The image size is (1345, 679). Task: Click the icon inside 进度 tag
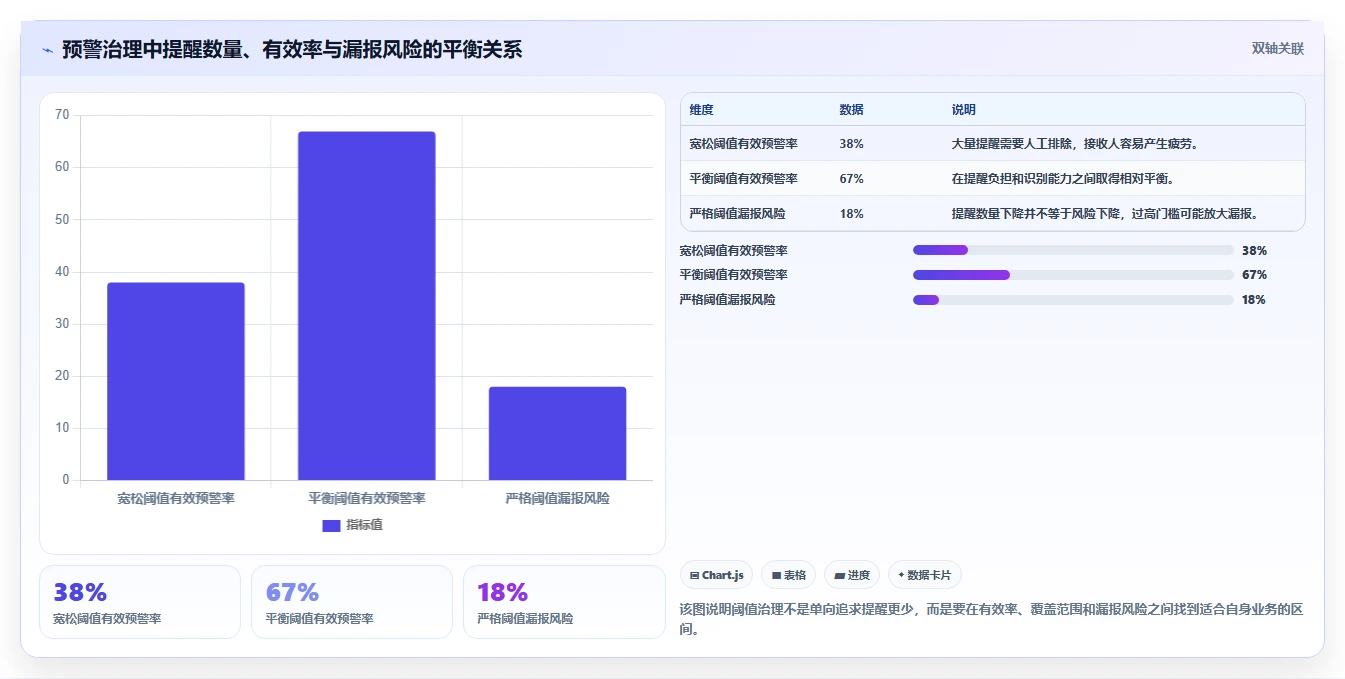[x=840, y=576]
